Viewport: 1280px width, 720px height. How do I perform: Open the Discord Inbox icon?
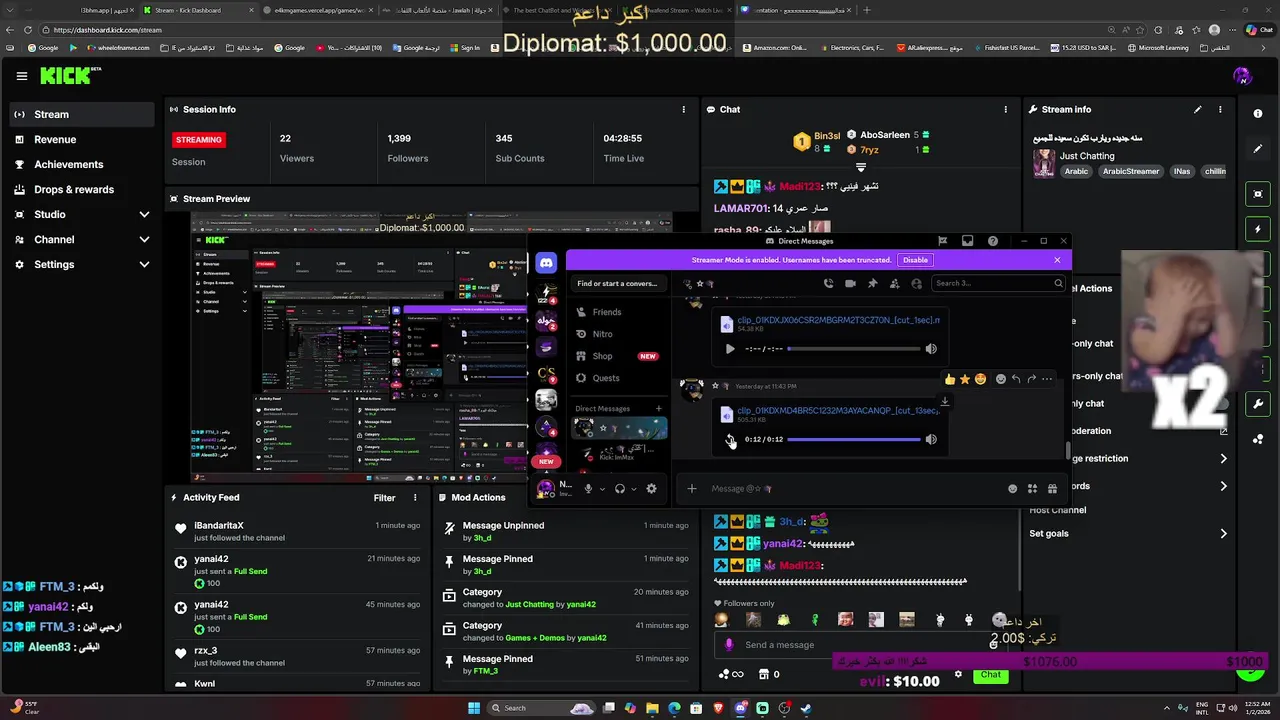tap(967, 241)
